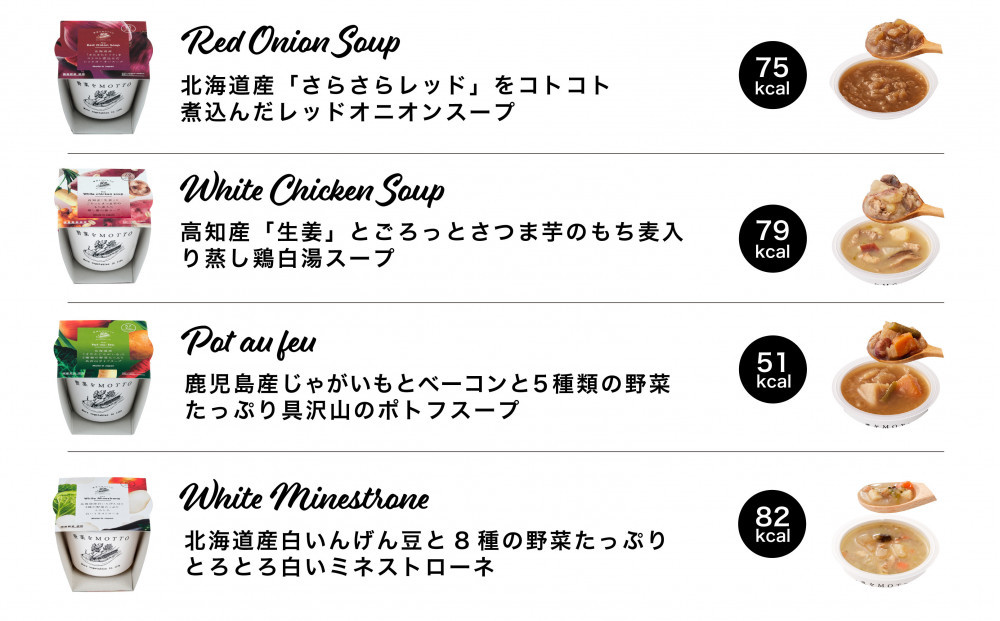Viewport: 1000px width, 621px height.
Task: Click the 51 kcal badge
Action: click(772, 370)
